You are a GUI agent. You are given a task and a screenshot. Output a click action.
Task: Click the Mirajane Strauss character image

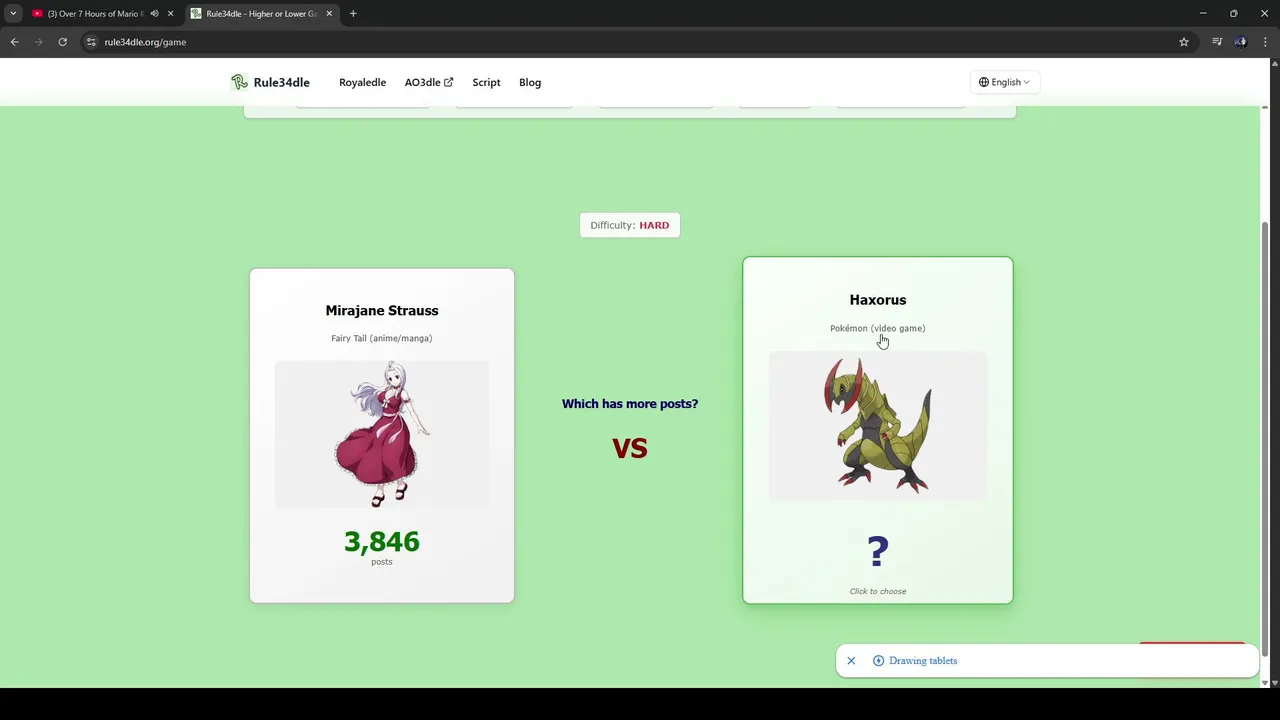[x=382, y=434]
